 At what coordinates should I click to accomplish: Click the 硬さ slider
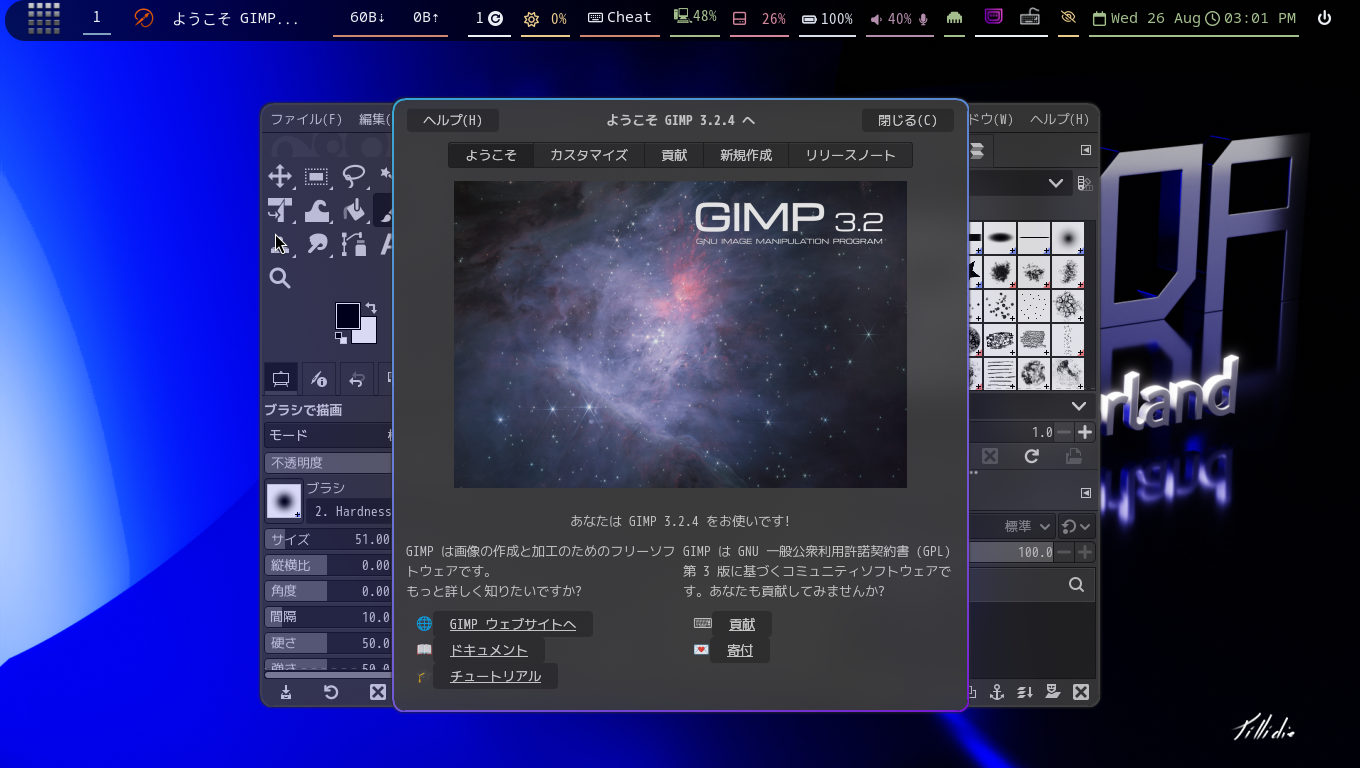(329, 643)
